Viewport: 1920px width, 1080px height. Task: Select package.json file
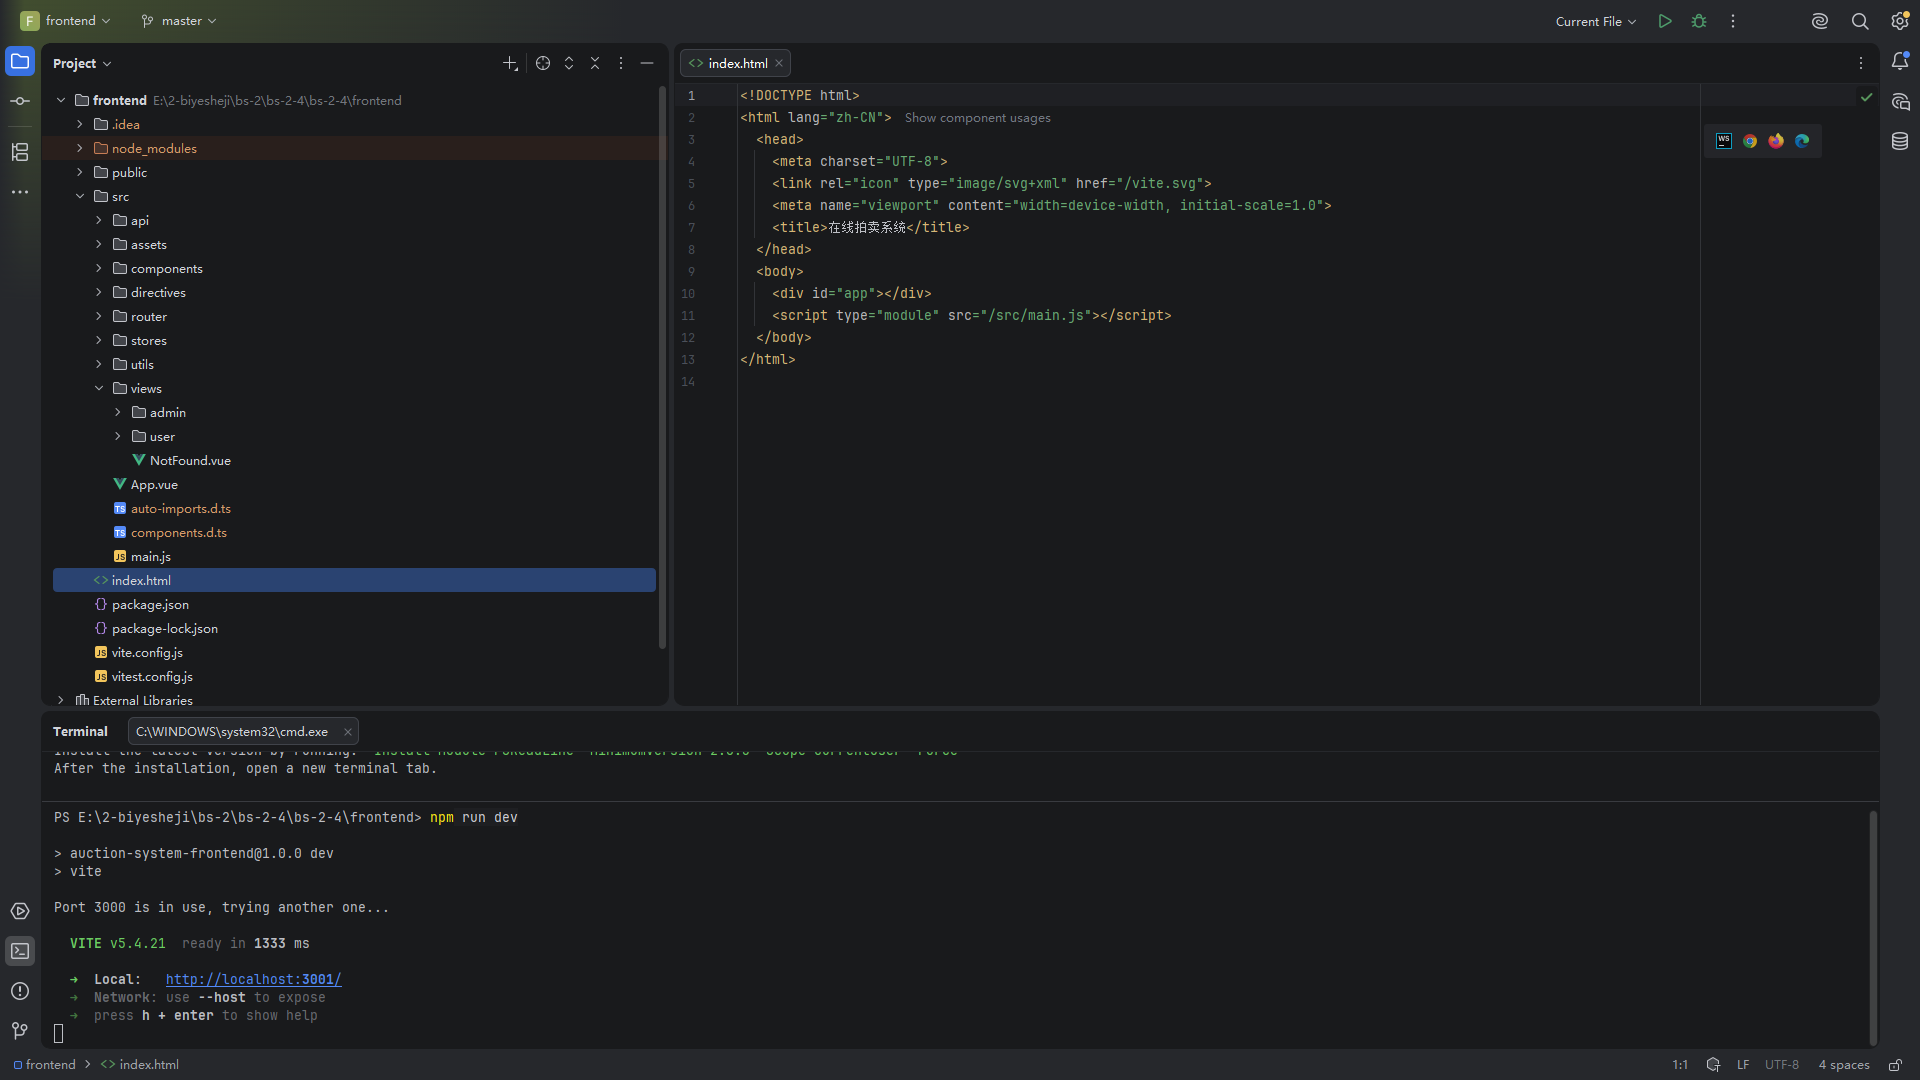(x=150, y=604)
